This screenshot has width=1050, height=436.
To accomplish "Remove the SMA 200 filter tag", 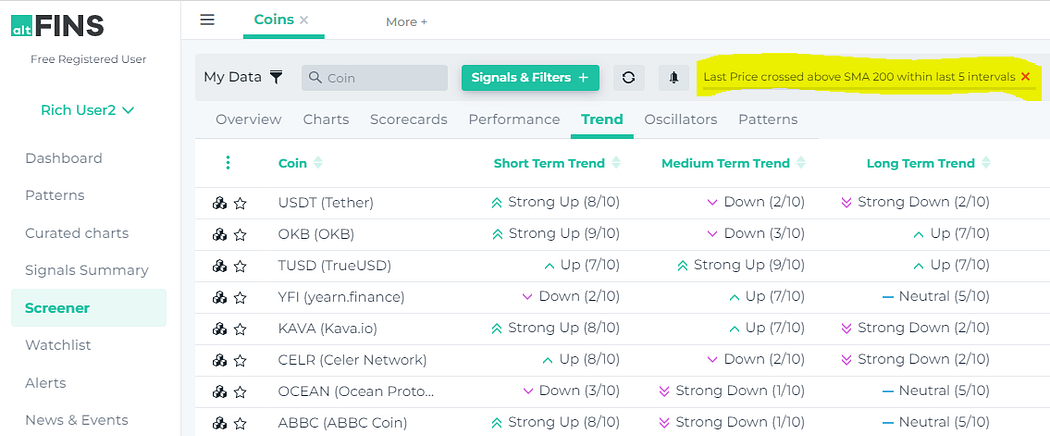I will point(1025,77).
